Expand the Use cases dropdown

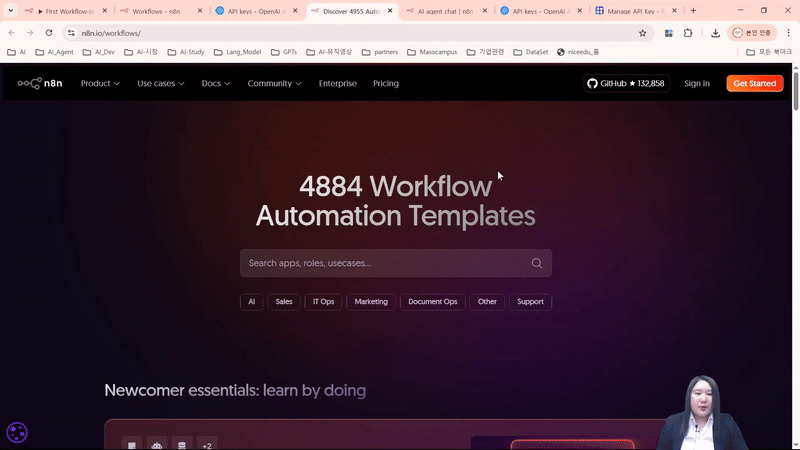pos(160,84)
